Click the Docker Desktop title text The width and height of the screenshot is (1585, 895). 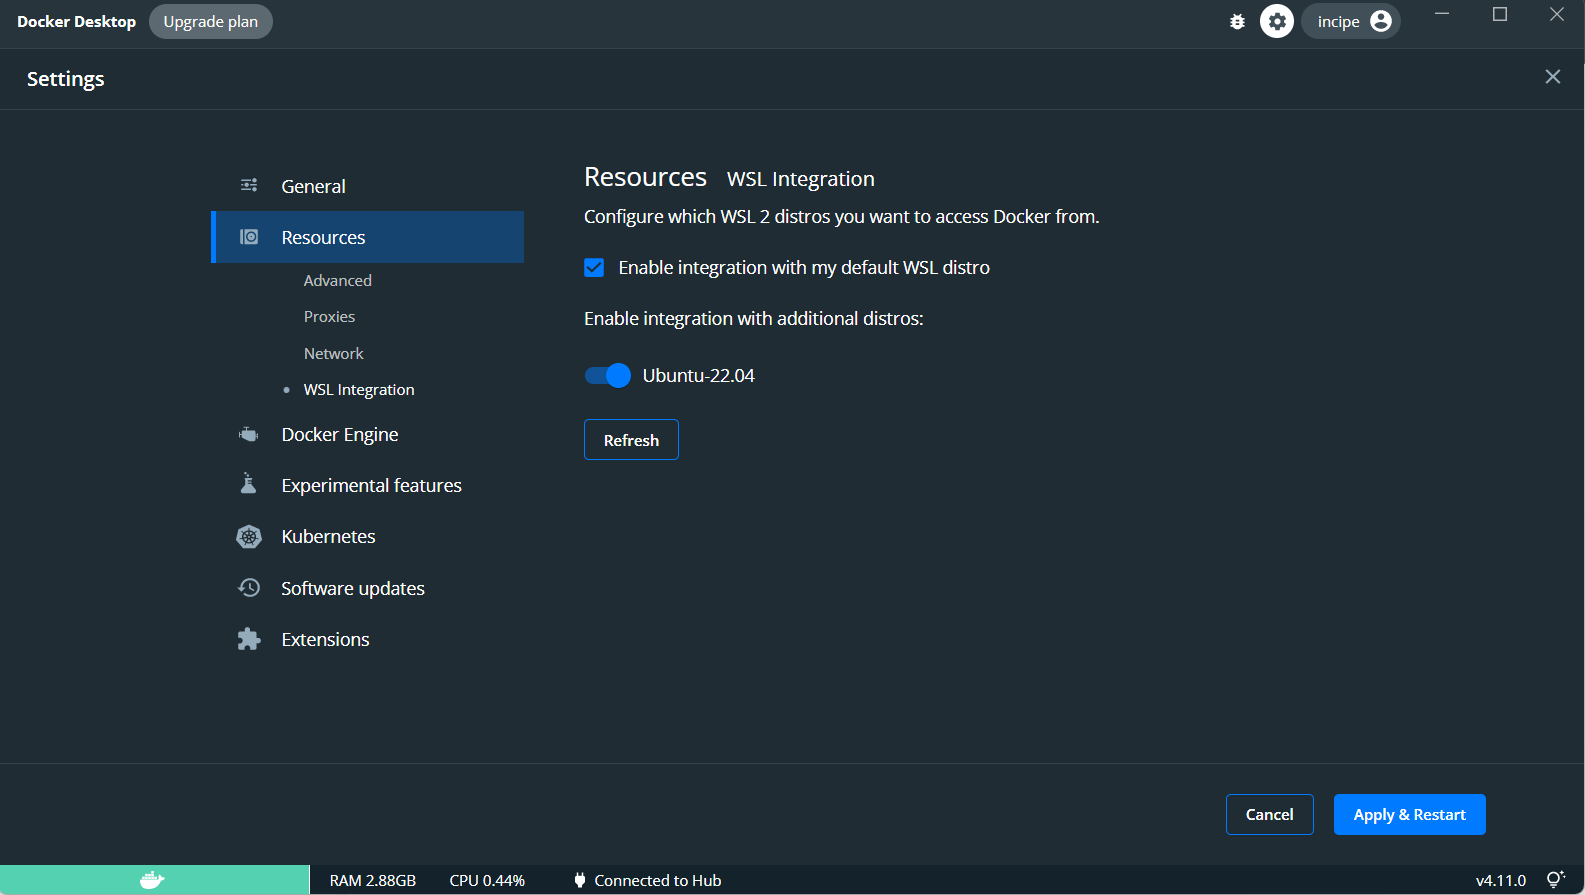(x=76, y=22)
